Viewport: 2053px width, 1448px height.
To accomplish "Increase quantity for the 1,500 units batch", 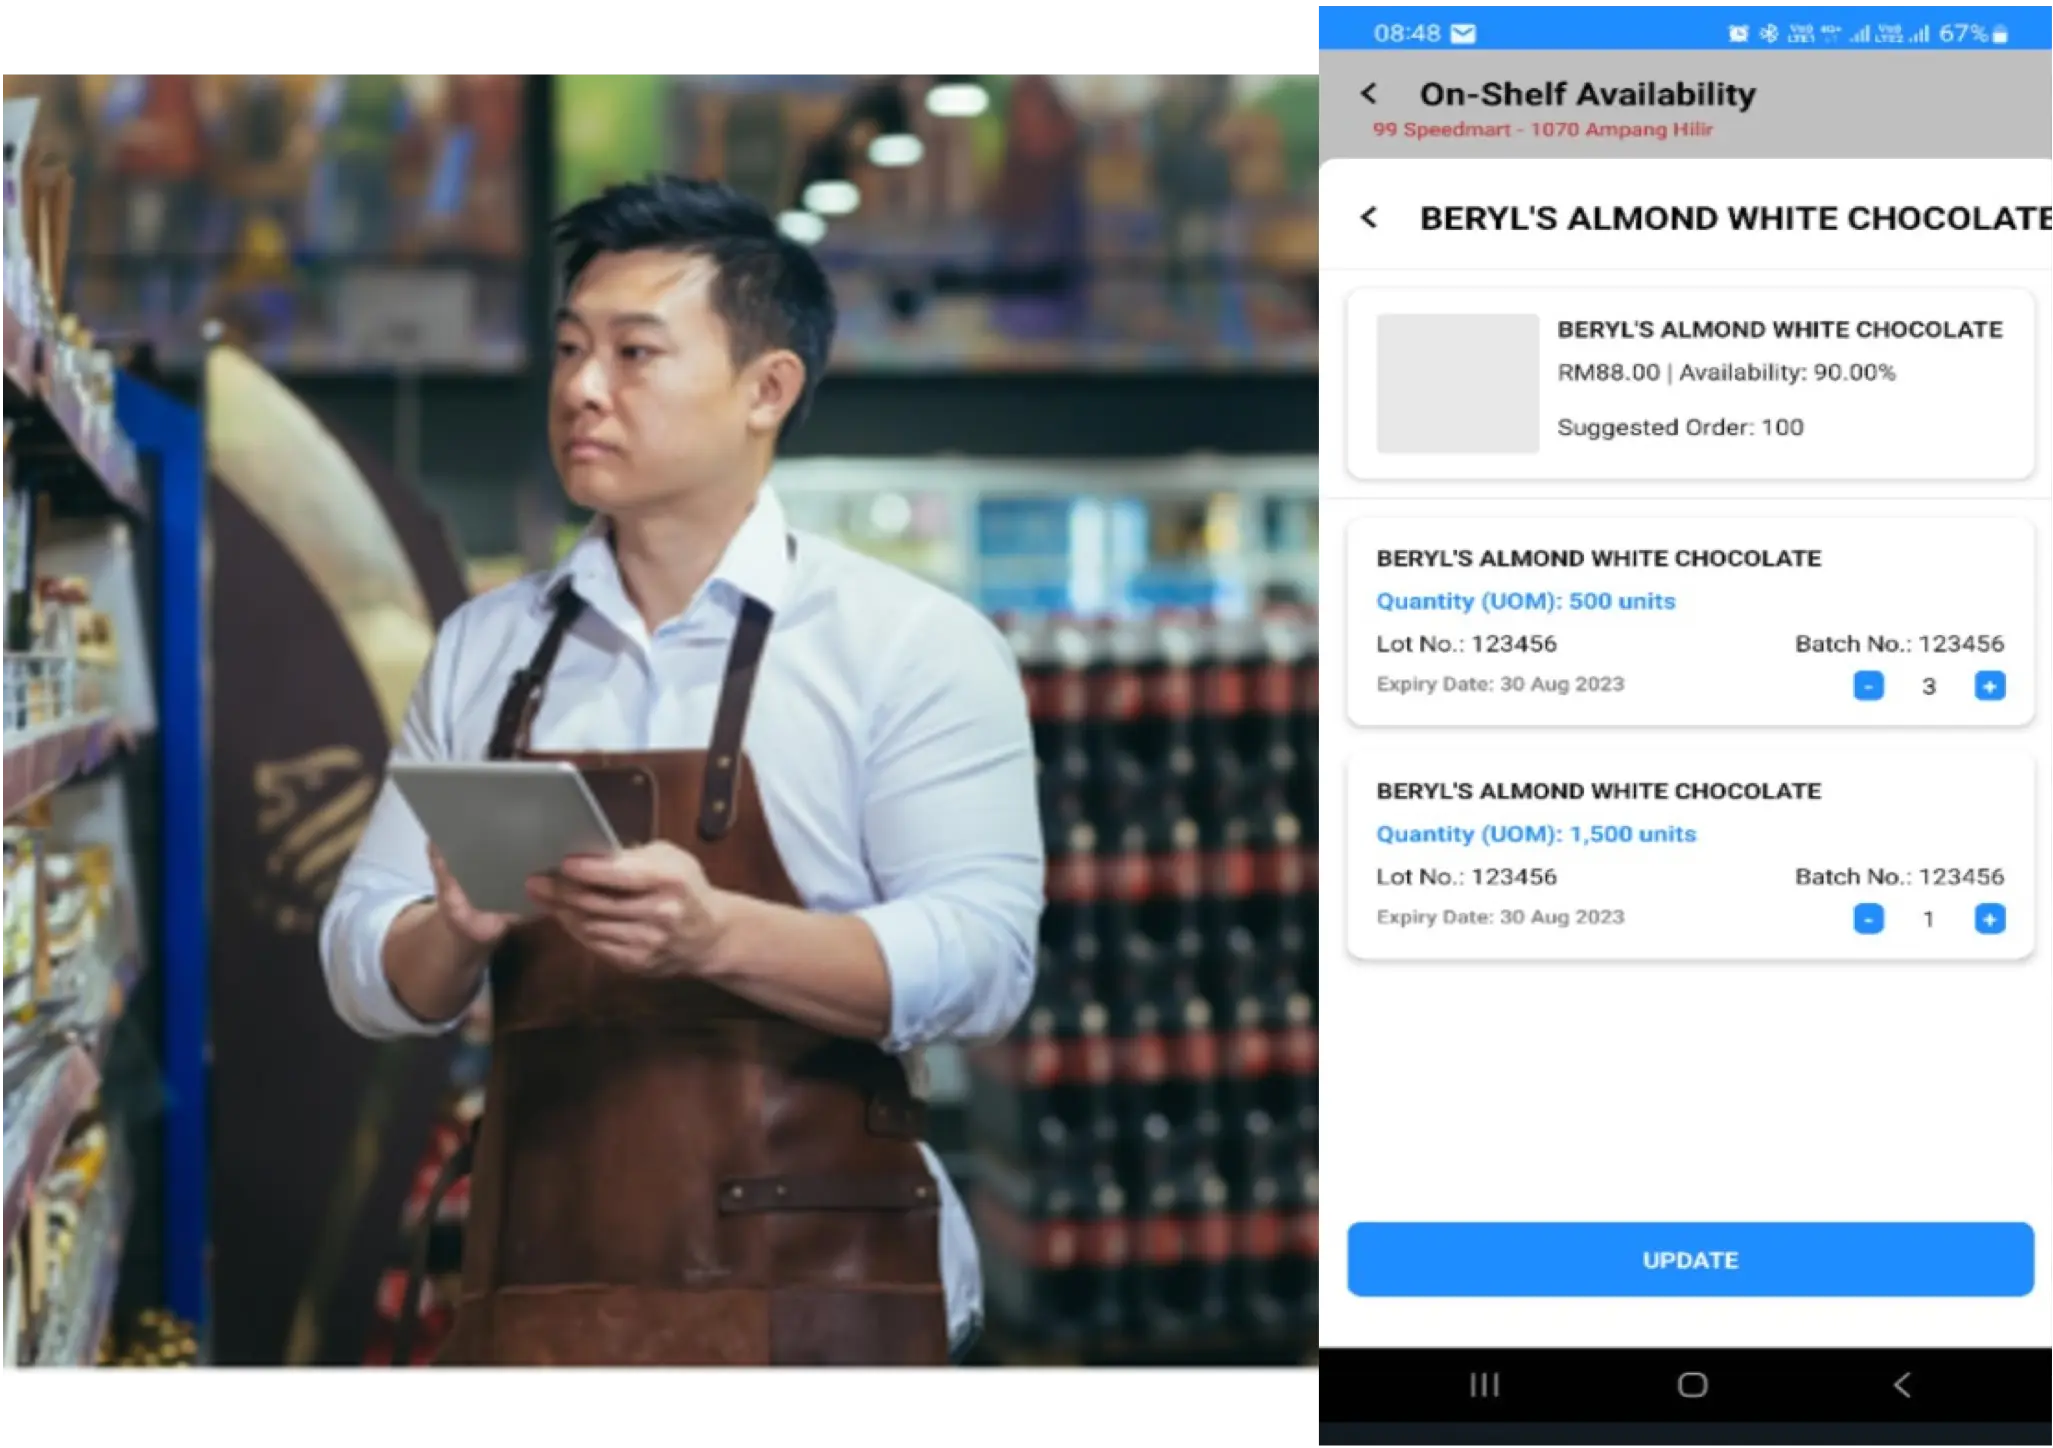I will click(x=1990, y=918).
